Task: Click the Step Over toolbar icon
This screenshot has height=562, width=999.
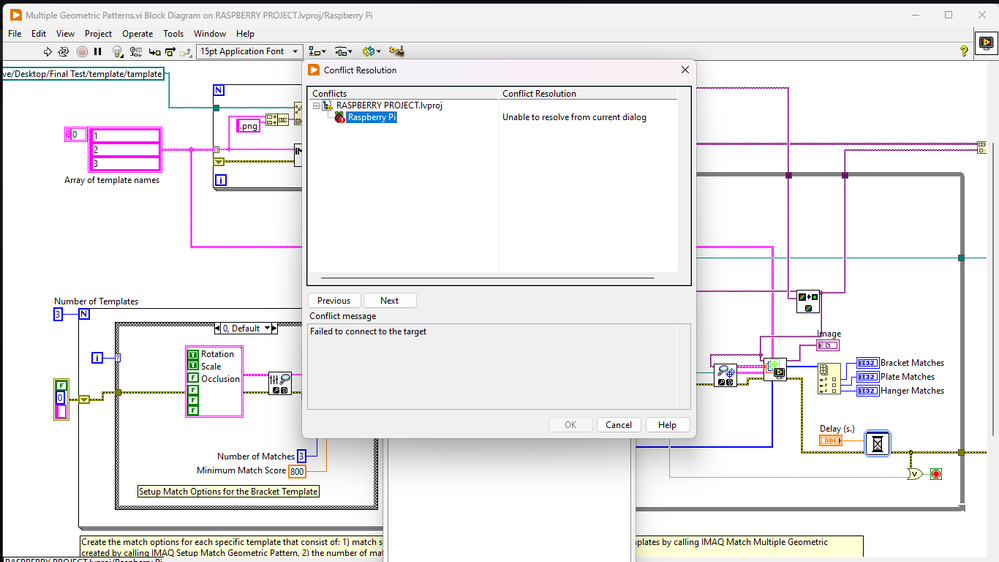Action: [170, 52]
